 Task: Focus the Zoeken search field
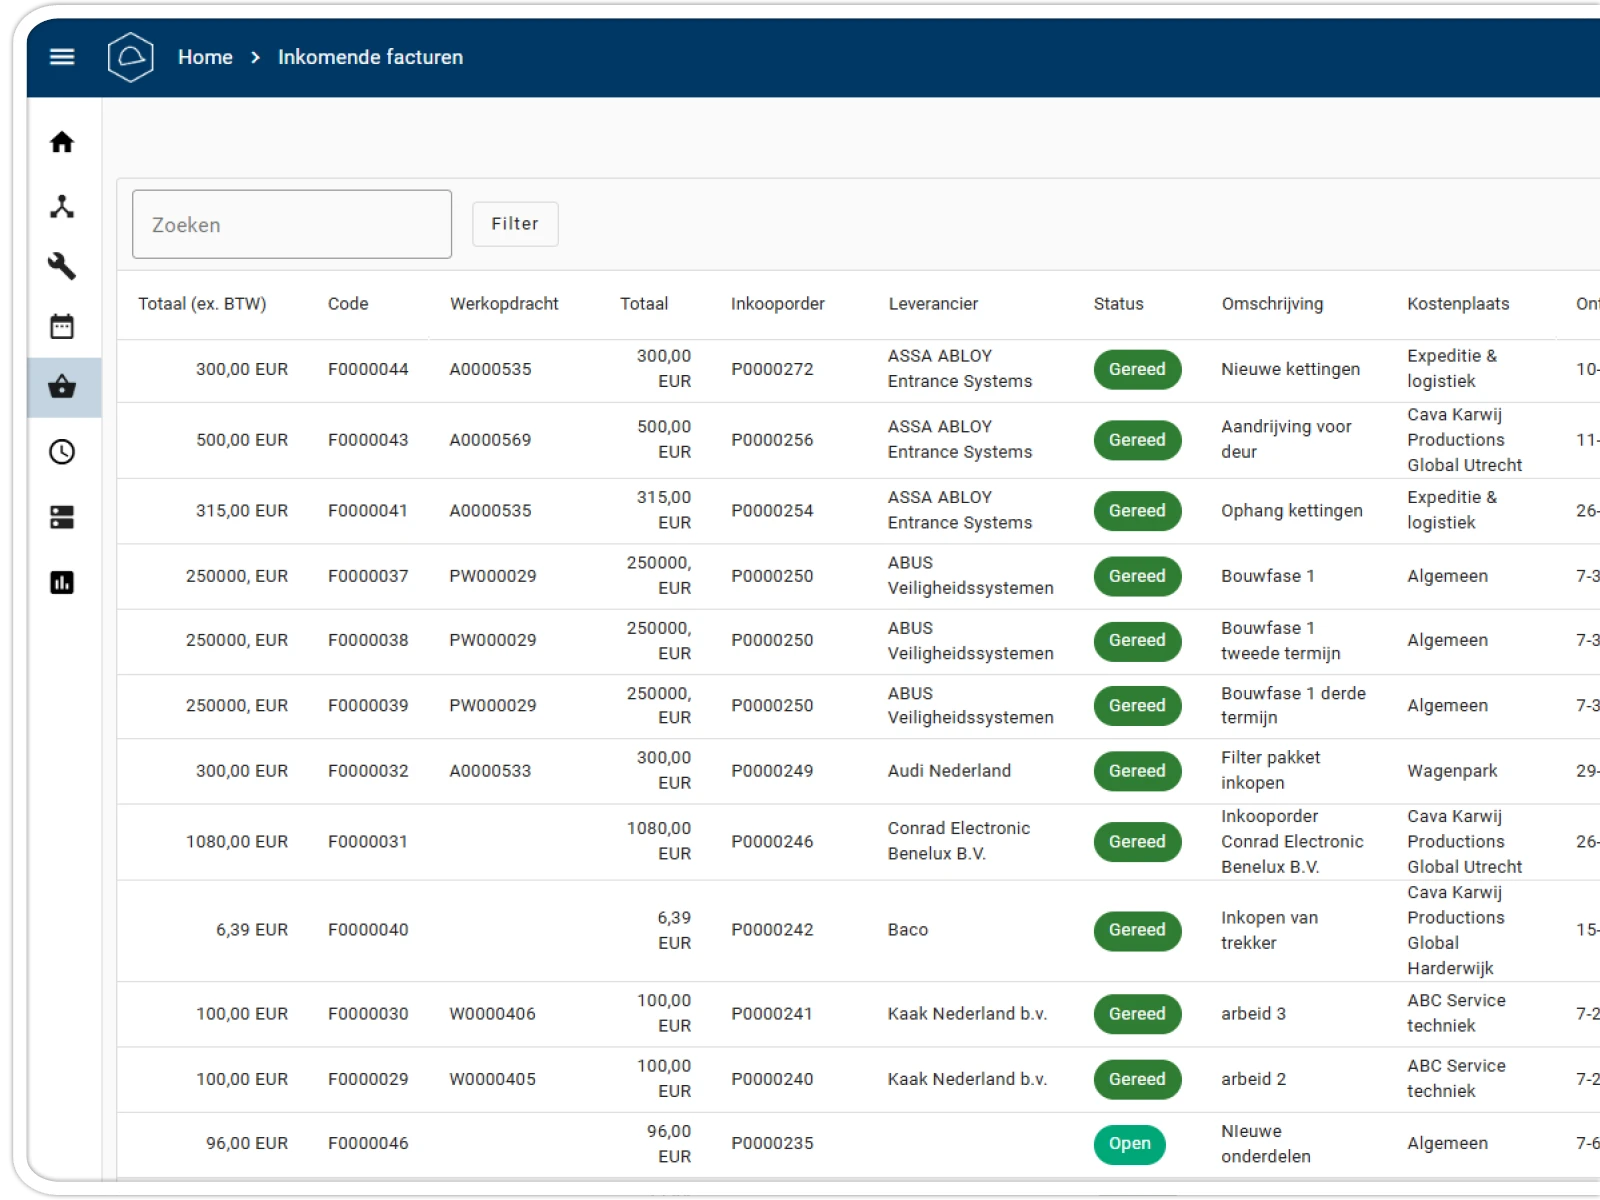click(x=292, y=224)
